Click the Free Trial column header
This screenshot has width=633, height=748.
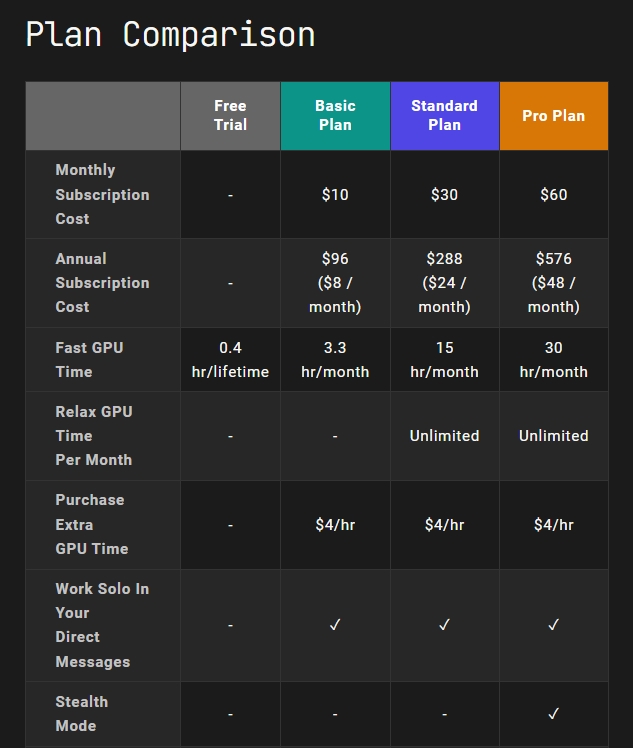click(x=230, y=115)
